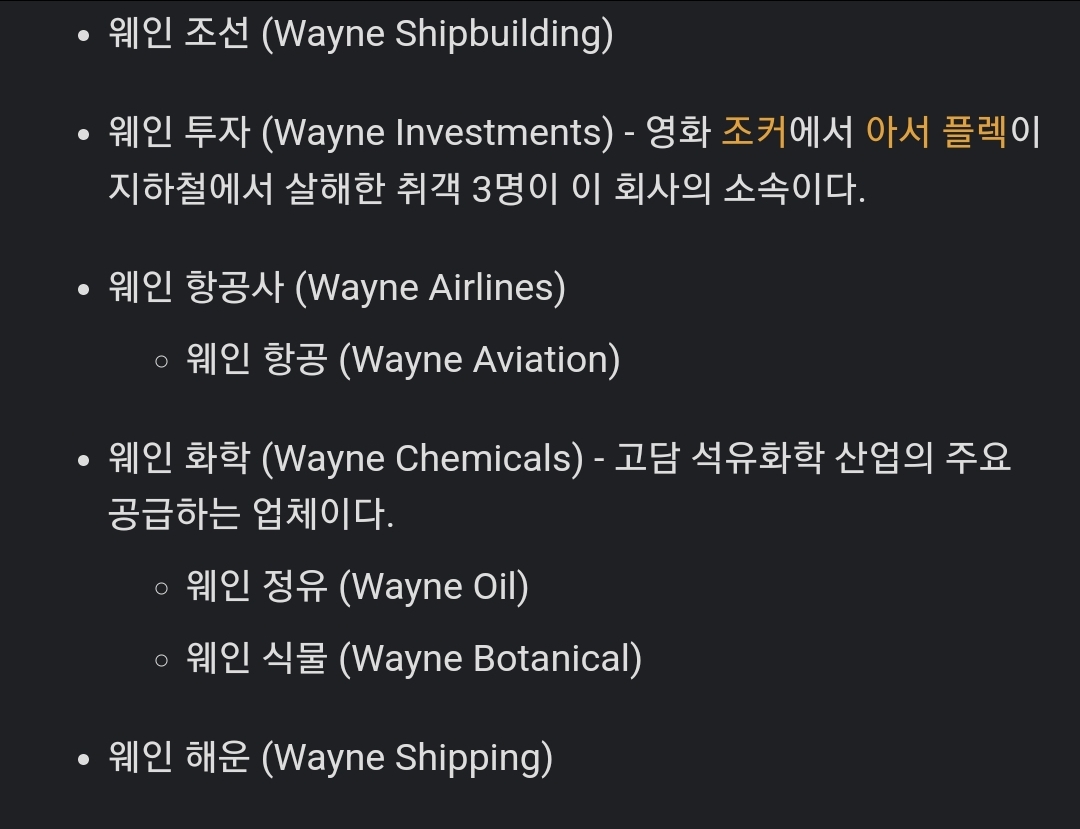The width and height of the screenshot is (1080, 829).
Task: Click the line starting with 지하철에서 살해한
Action: [486, 188]
